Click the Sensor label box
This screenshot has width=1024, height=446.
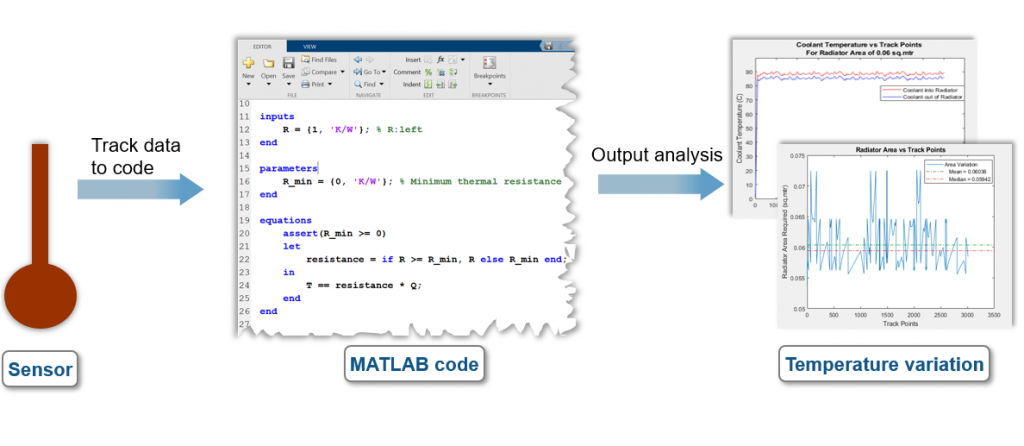coord(41,371)
